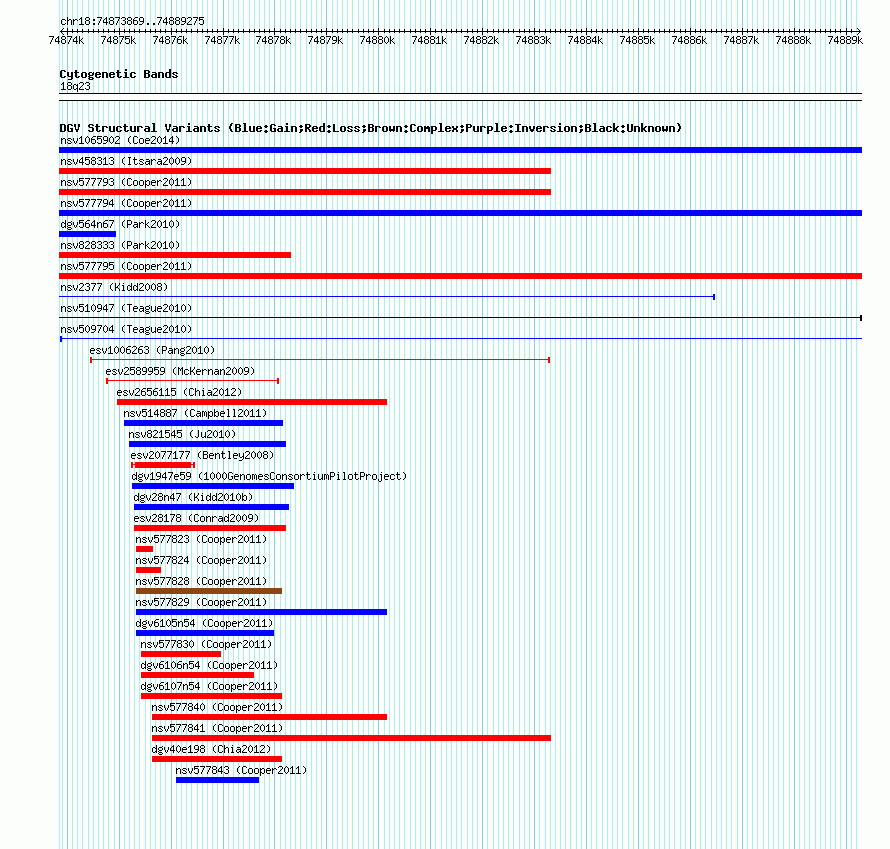Viewport: 890px width, 849px height.
Task: Click nsv577824 (Cooper2011) label
Action: [201, 560]
